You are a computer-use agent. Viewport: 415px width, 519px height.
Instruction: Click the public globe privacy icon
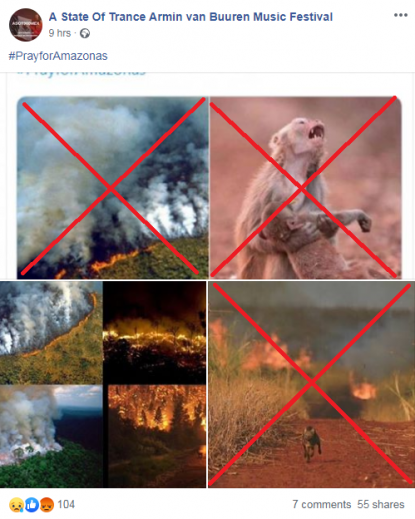(85, 33)
